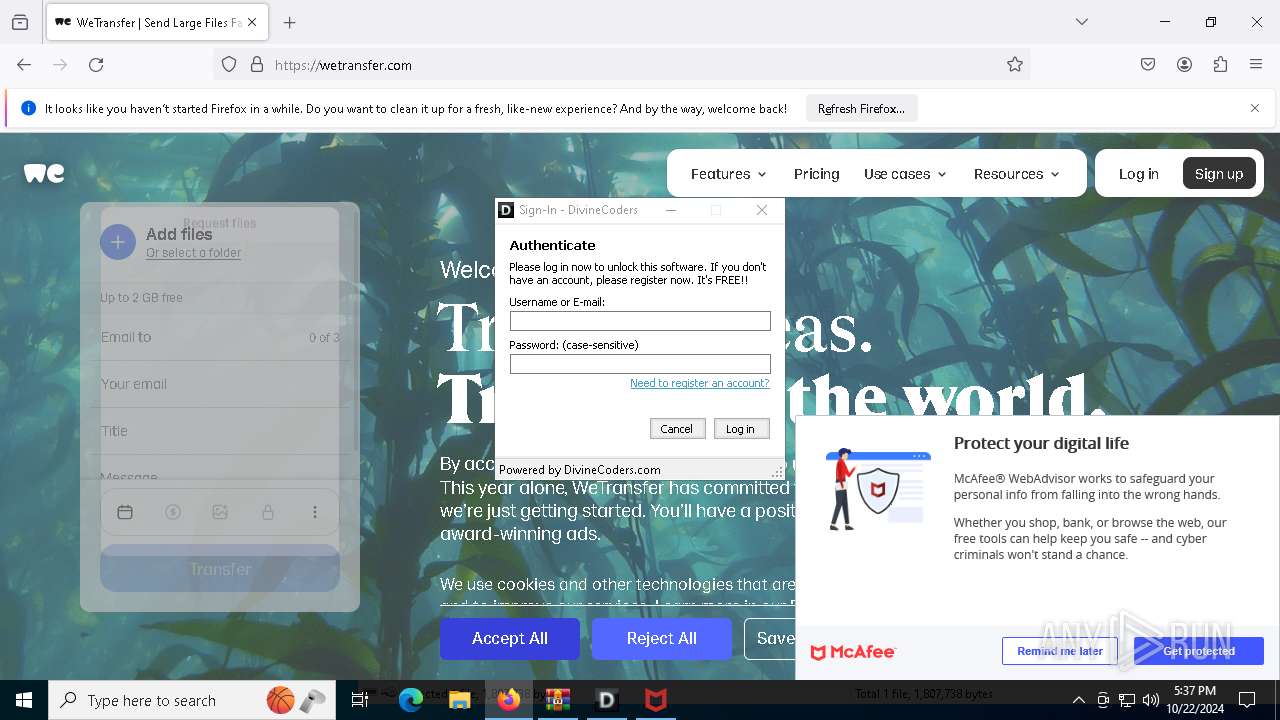
Task: Reload the WeTransfer page
Action: click(x=96, y=65)
